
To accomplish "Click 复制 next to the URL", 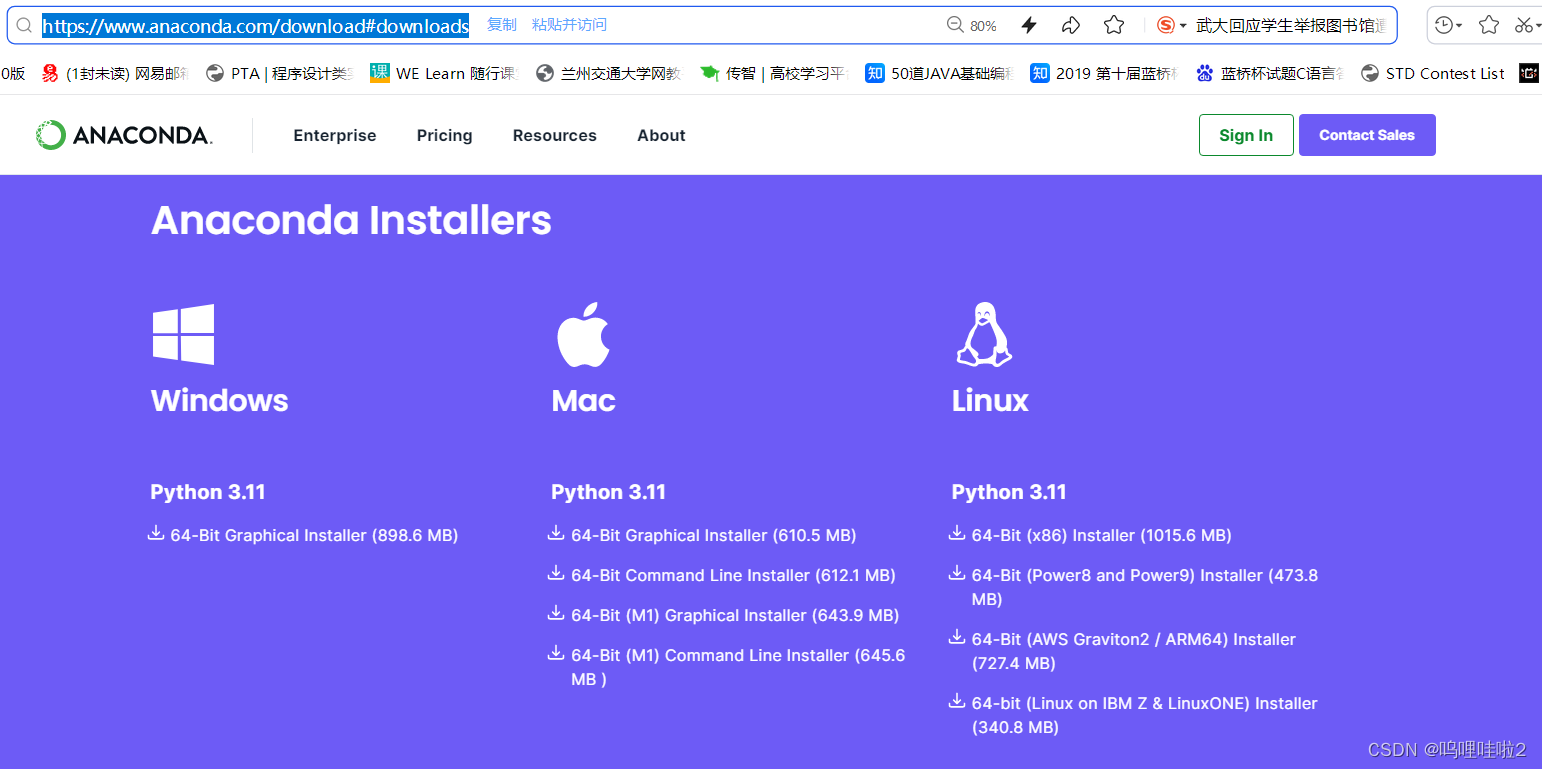I will click(x=502, y=25).
